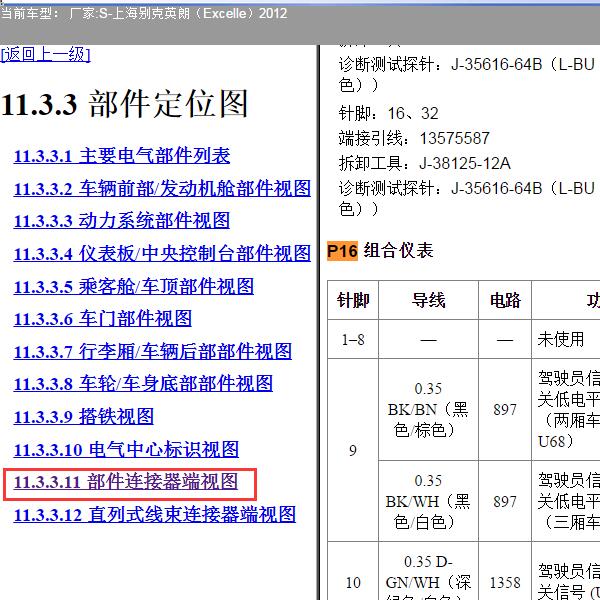Open 11.3.3.9 搭铁视图
The height and width of the screenshot is (600, 600).
[x=84, y=416]
